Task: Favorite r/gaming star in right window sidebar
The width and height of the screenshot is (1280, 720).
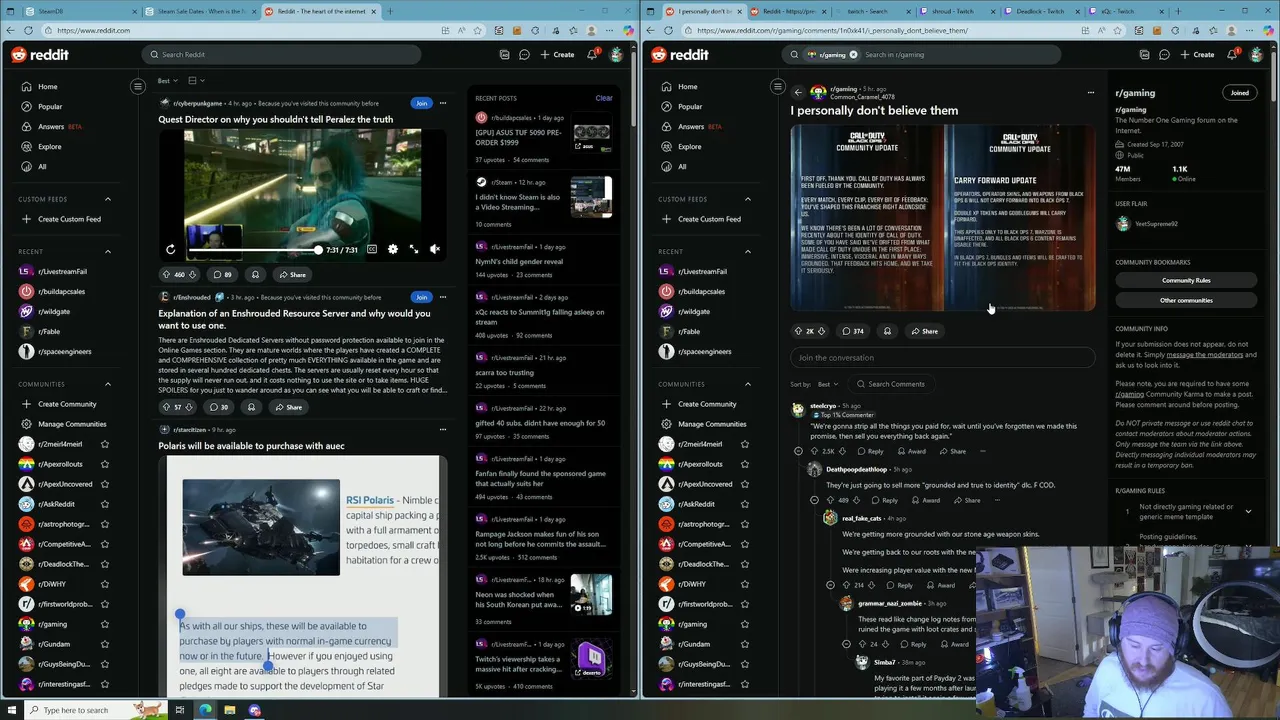Action: (x=744, y=624)
